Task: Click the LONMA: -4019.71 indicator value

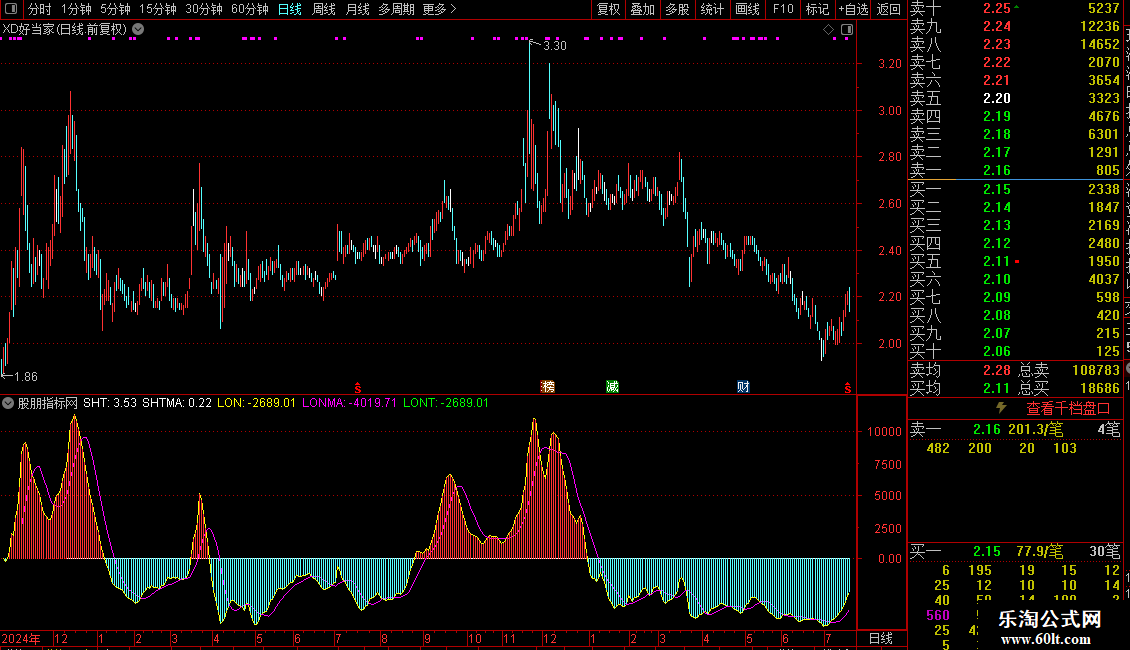Action: pyautogui.click(x=349, y=403)
